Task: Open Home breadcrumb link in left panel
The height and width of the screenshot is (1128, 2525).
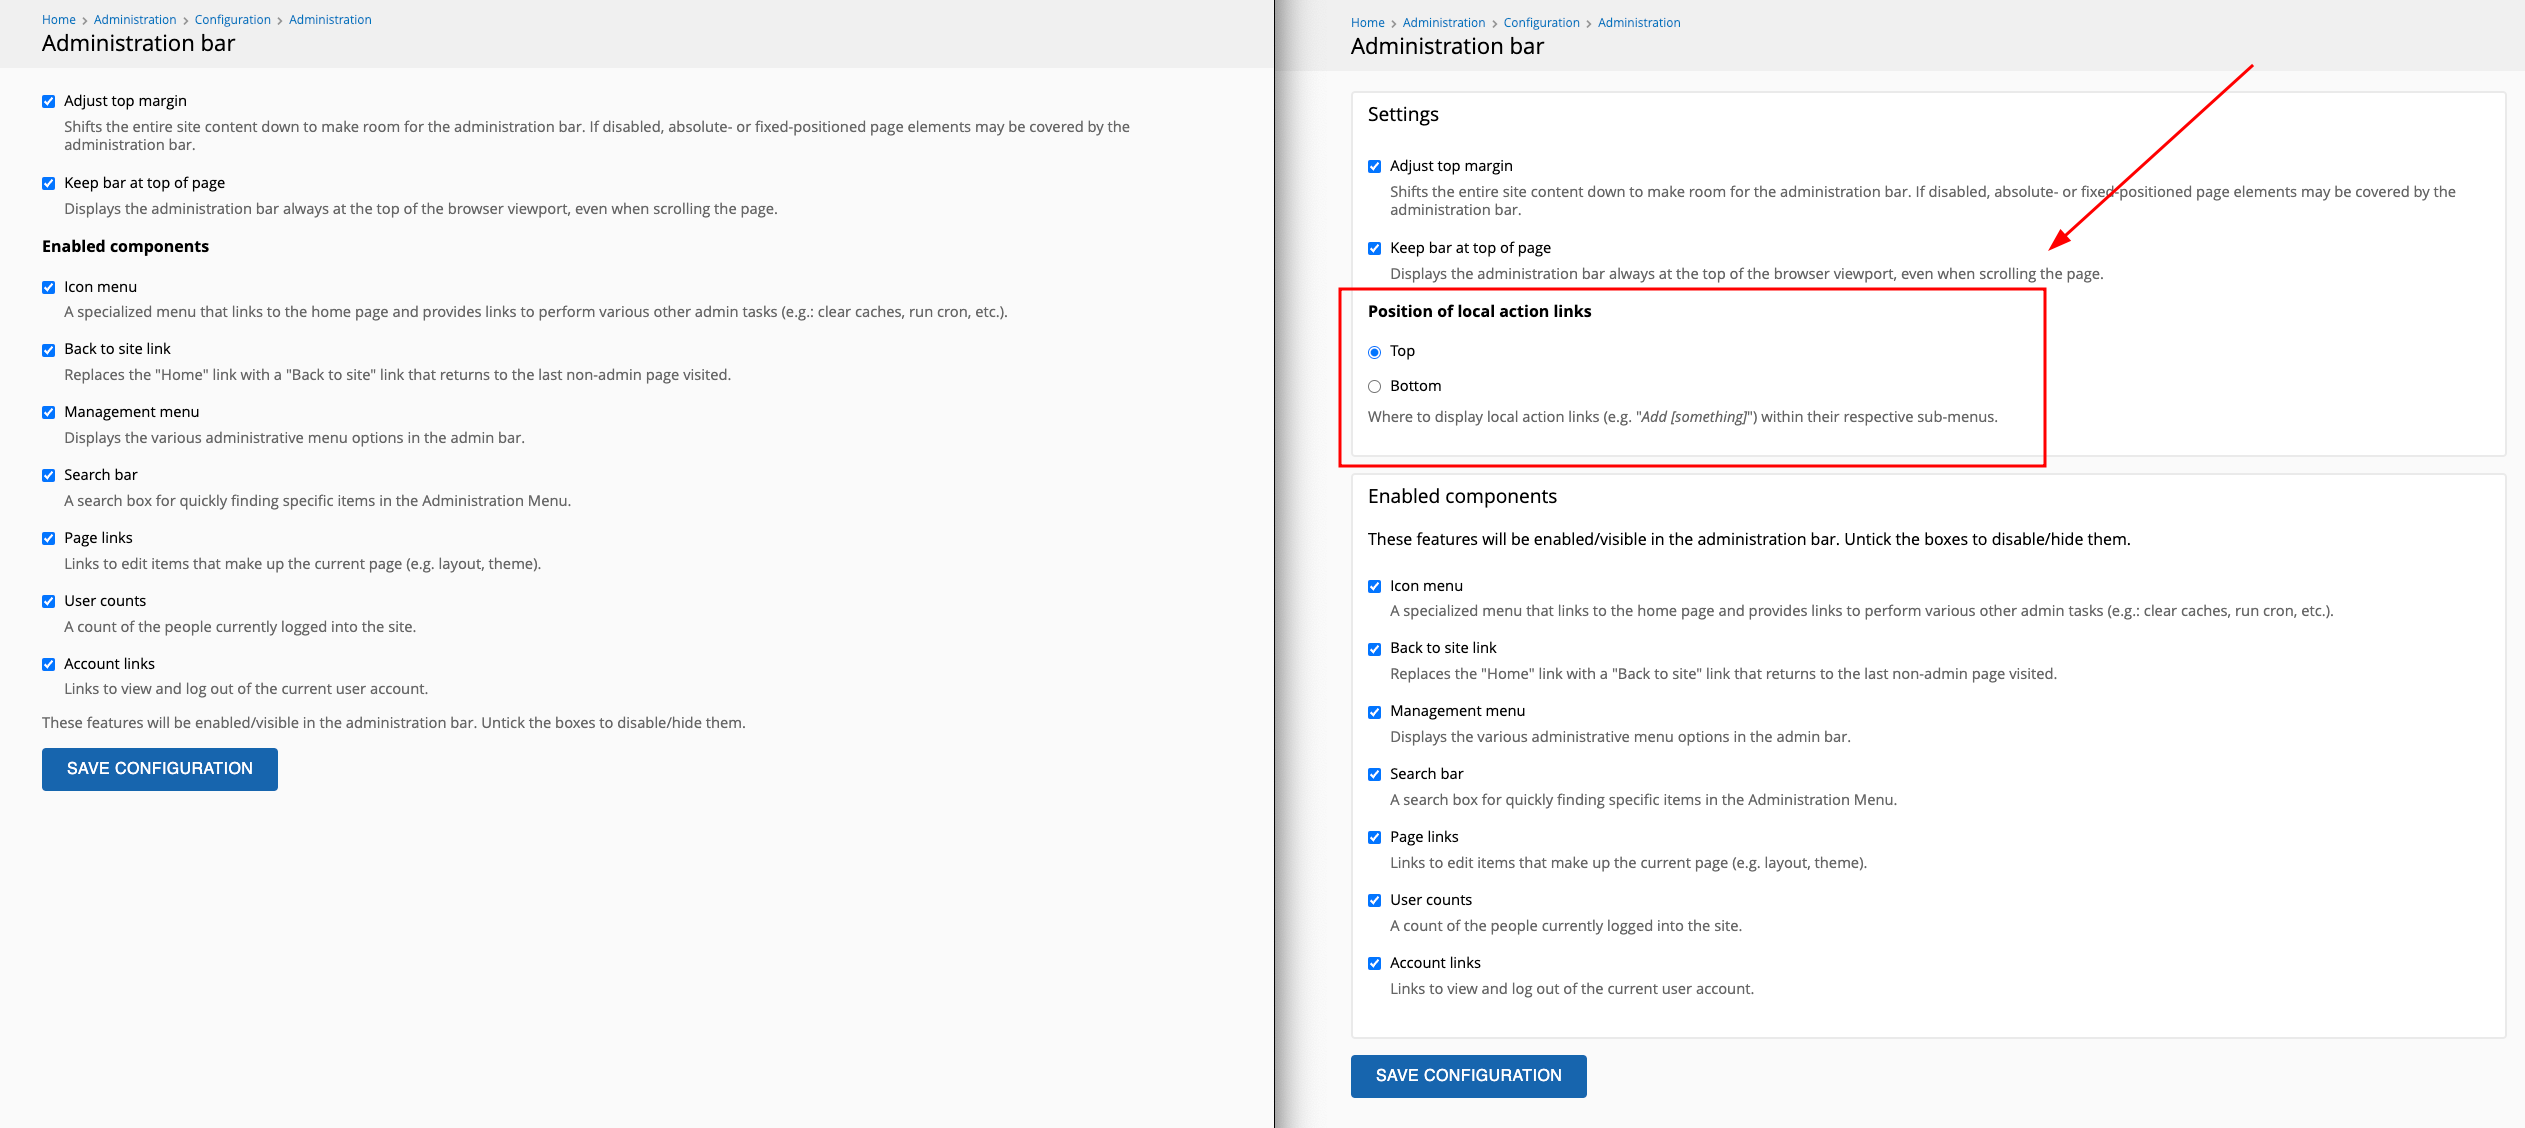Action: (58, 20)
